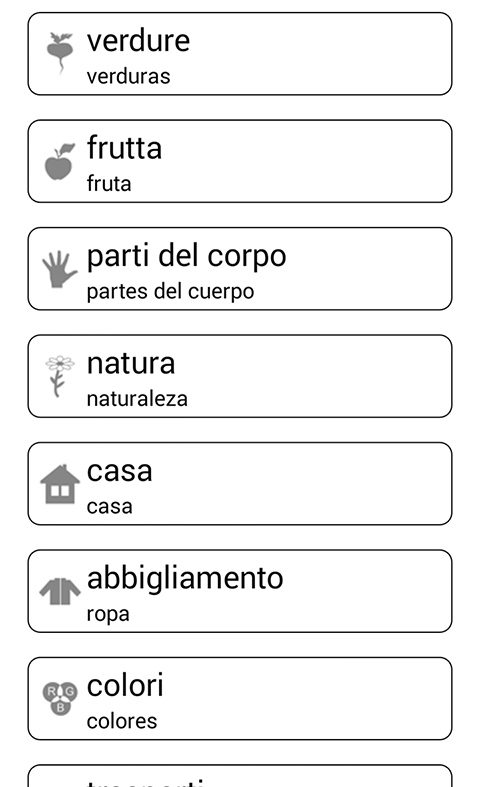The height and width of the screenshot is (787, 480).
Task: Tap the 'verduras' translation text
Action: click(x=129, y=77)
